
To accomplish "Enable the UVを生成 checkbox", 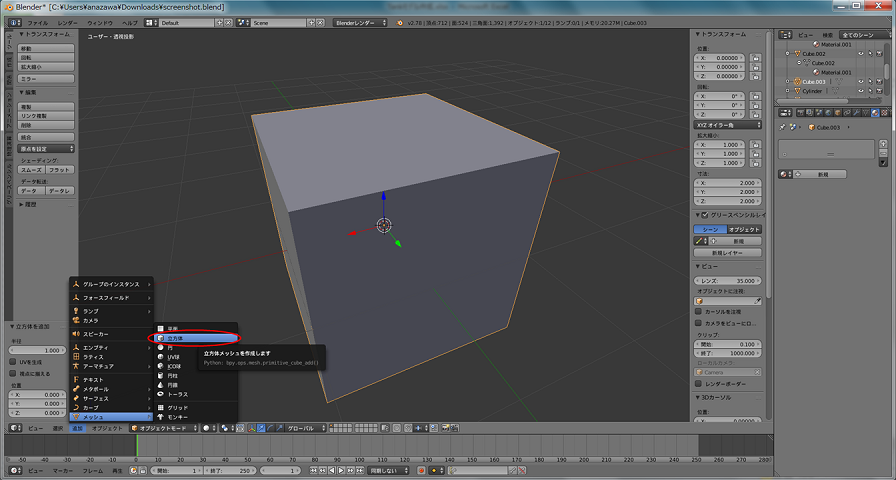I will tap(12, 362).
